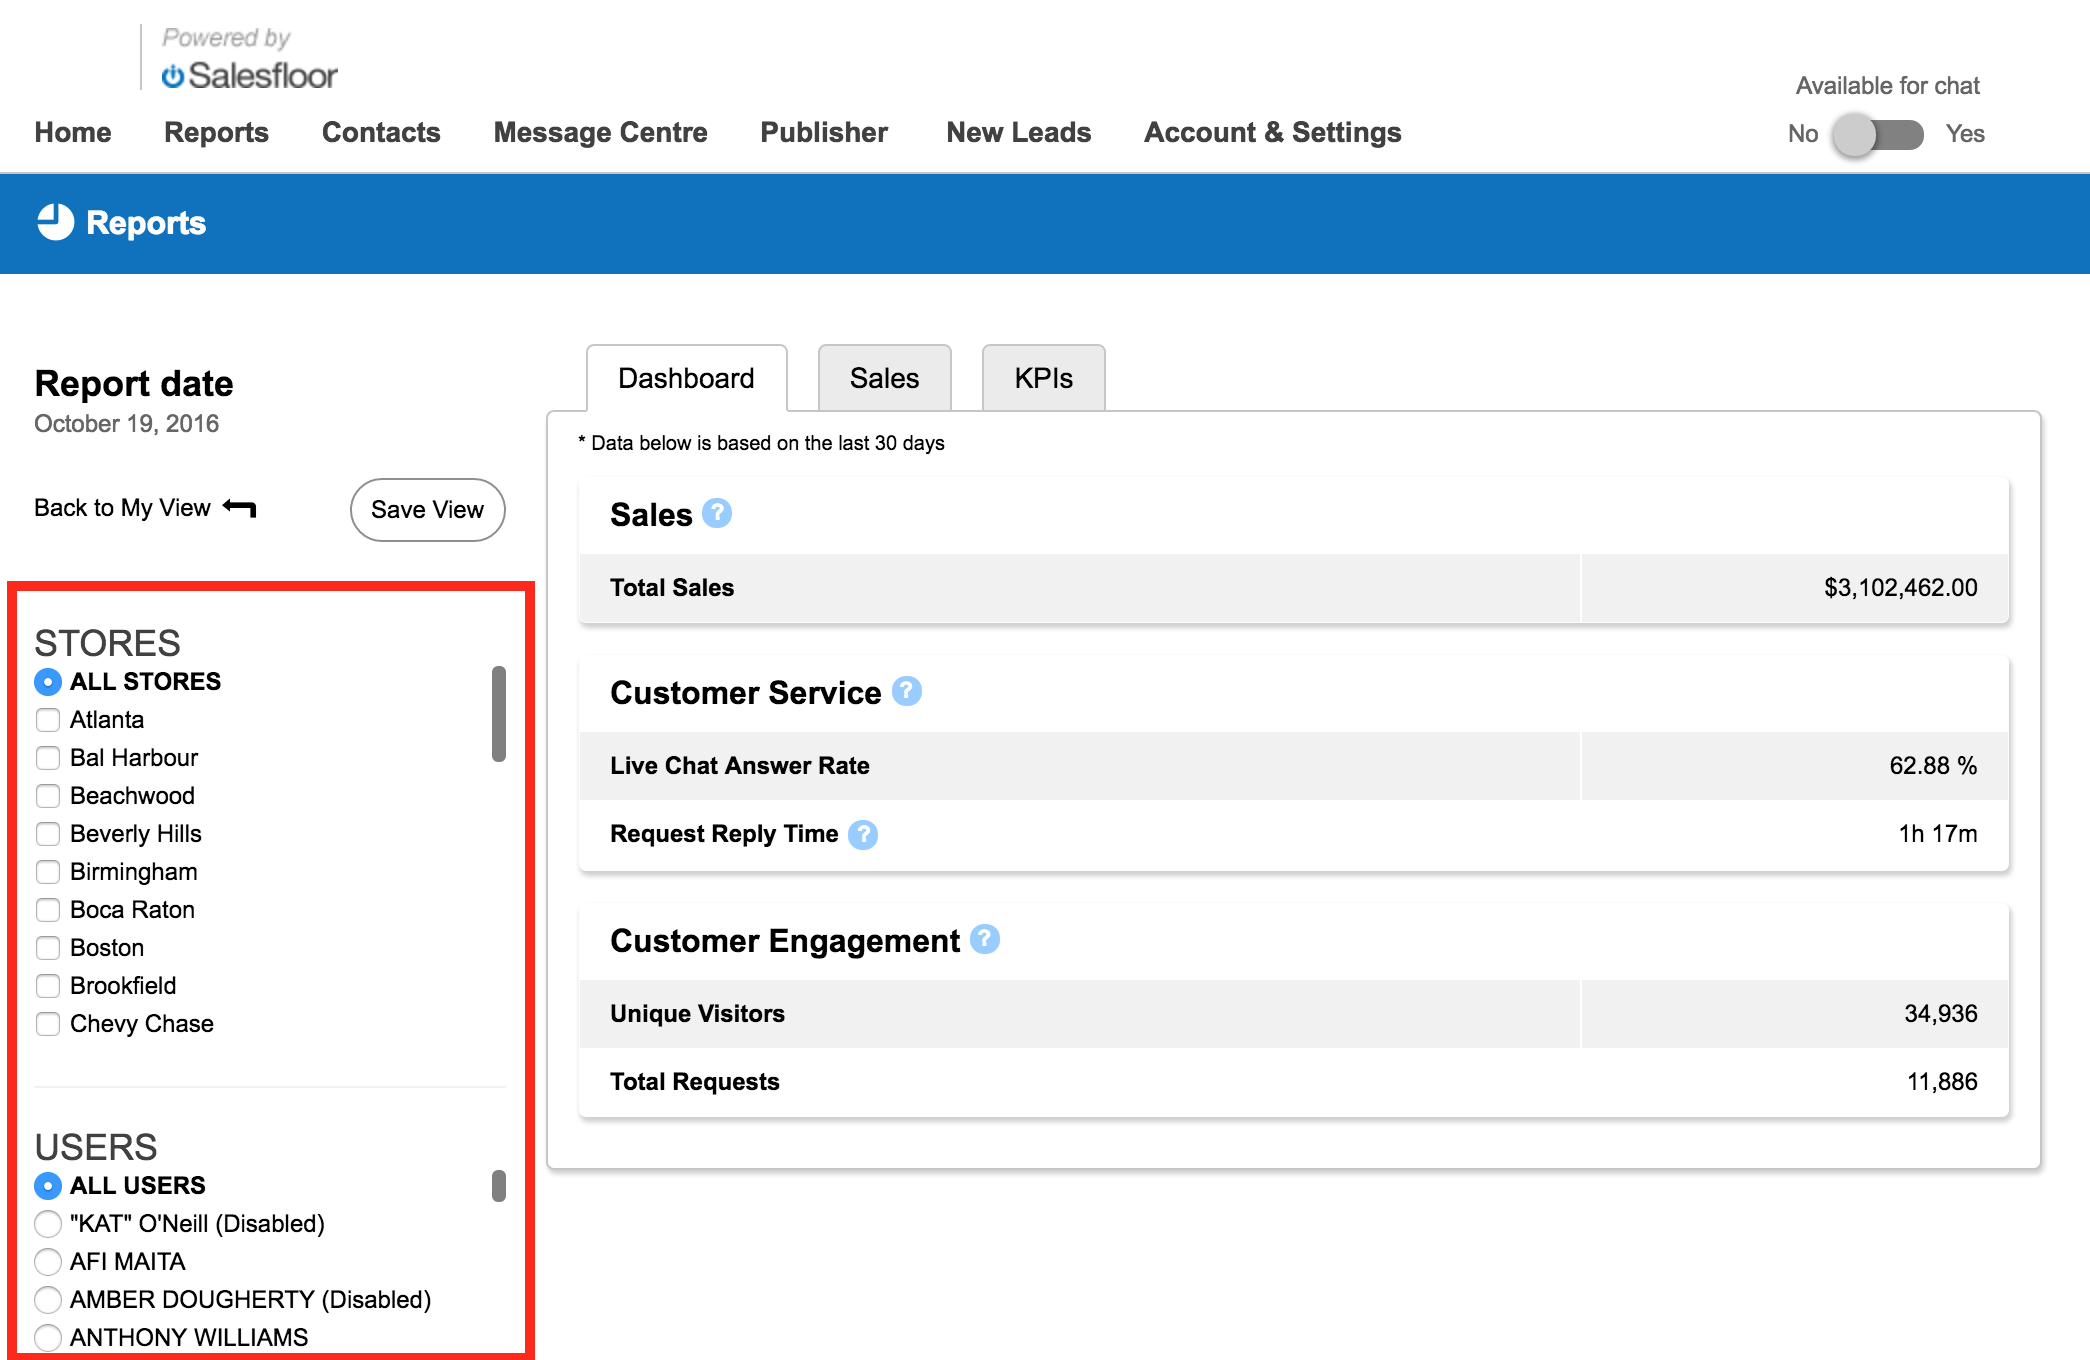Check the Atlanta store checkbox

point(48,720)
